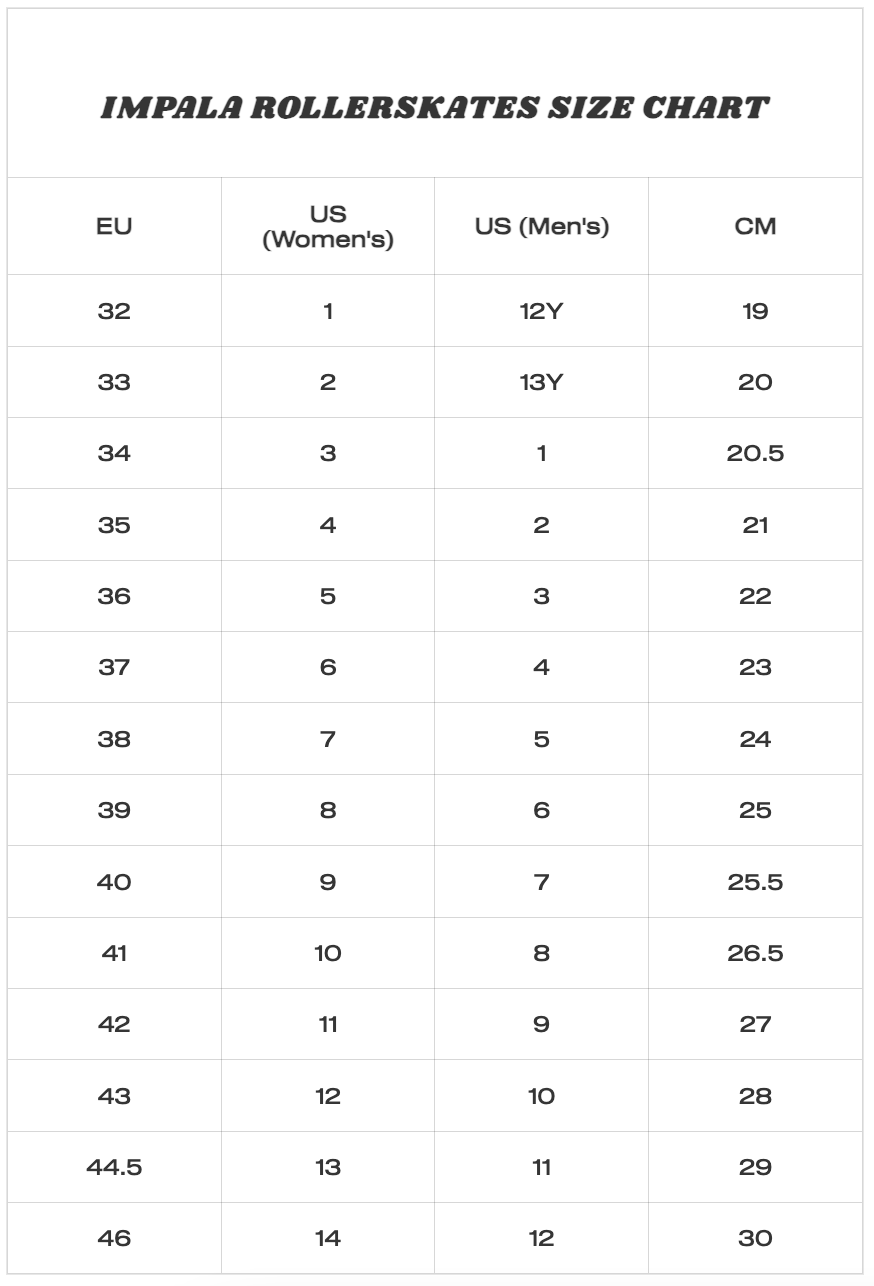This screenshot has height=1286, width=874.
Task: Select the 12Y men's size cell
Action: (541, 311)
